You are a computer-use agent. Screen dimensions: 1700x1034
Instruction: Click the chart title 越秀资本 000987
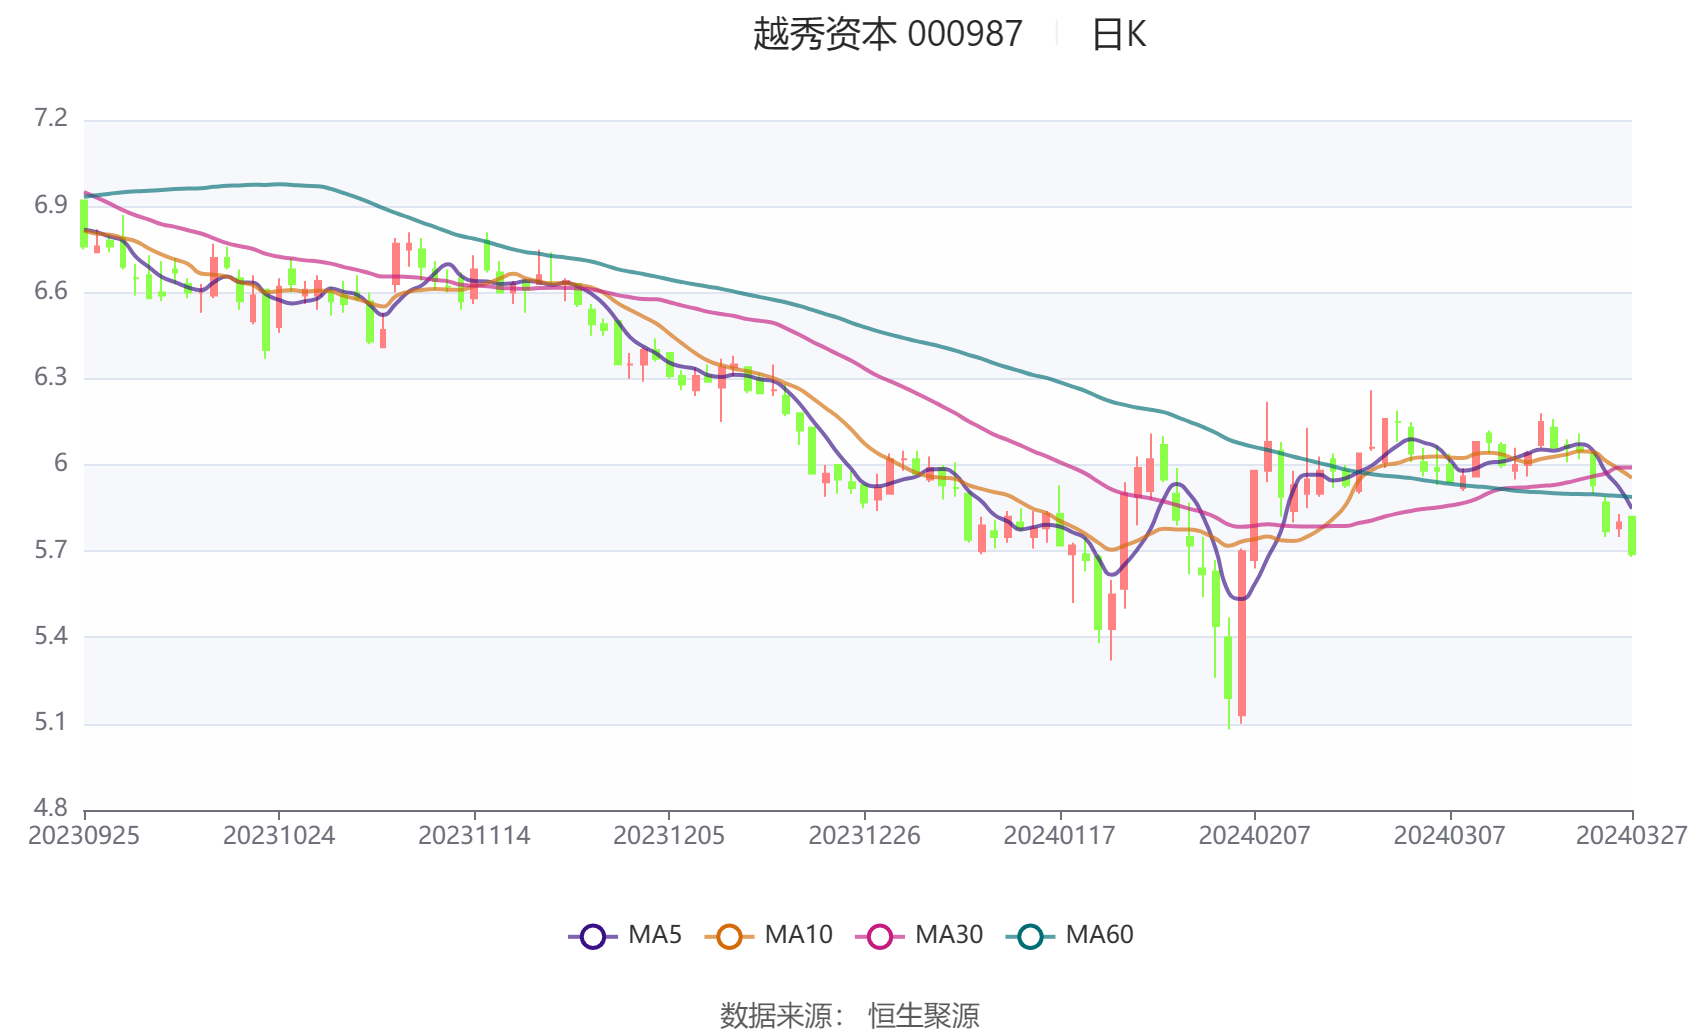(x=888, y=35)
